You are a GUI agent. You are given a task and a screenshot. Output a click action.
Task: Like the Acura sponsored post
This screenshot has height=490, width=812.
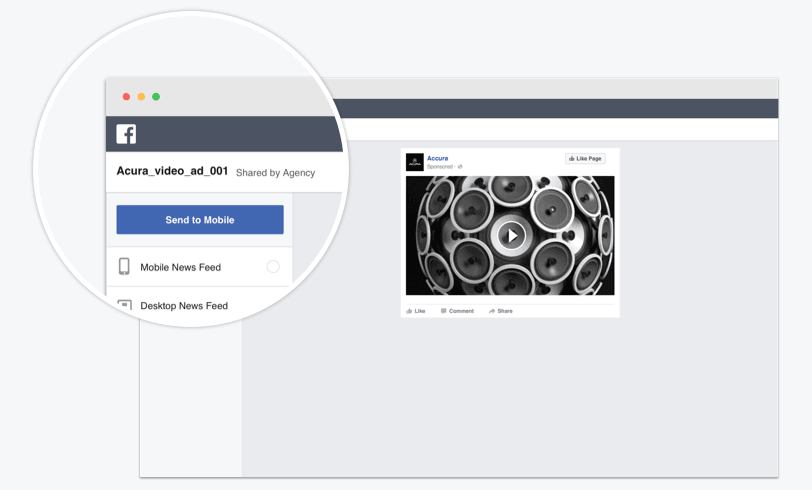[415, 311]
